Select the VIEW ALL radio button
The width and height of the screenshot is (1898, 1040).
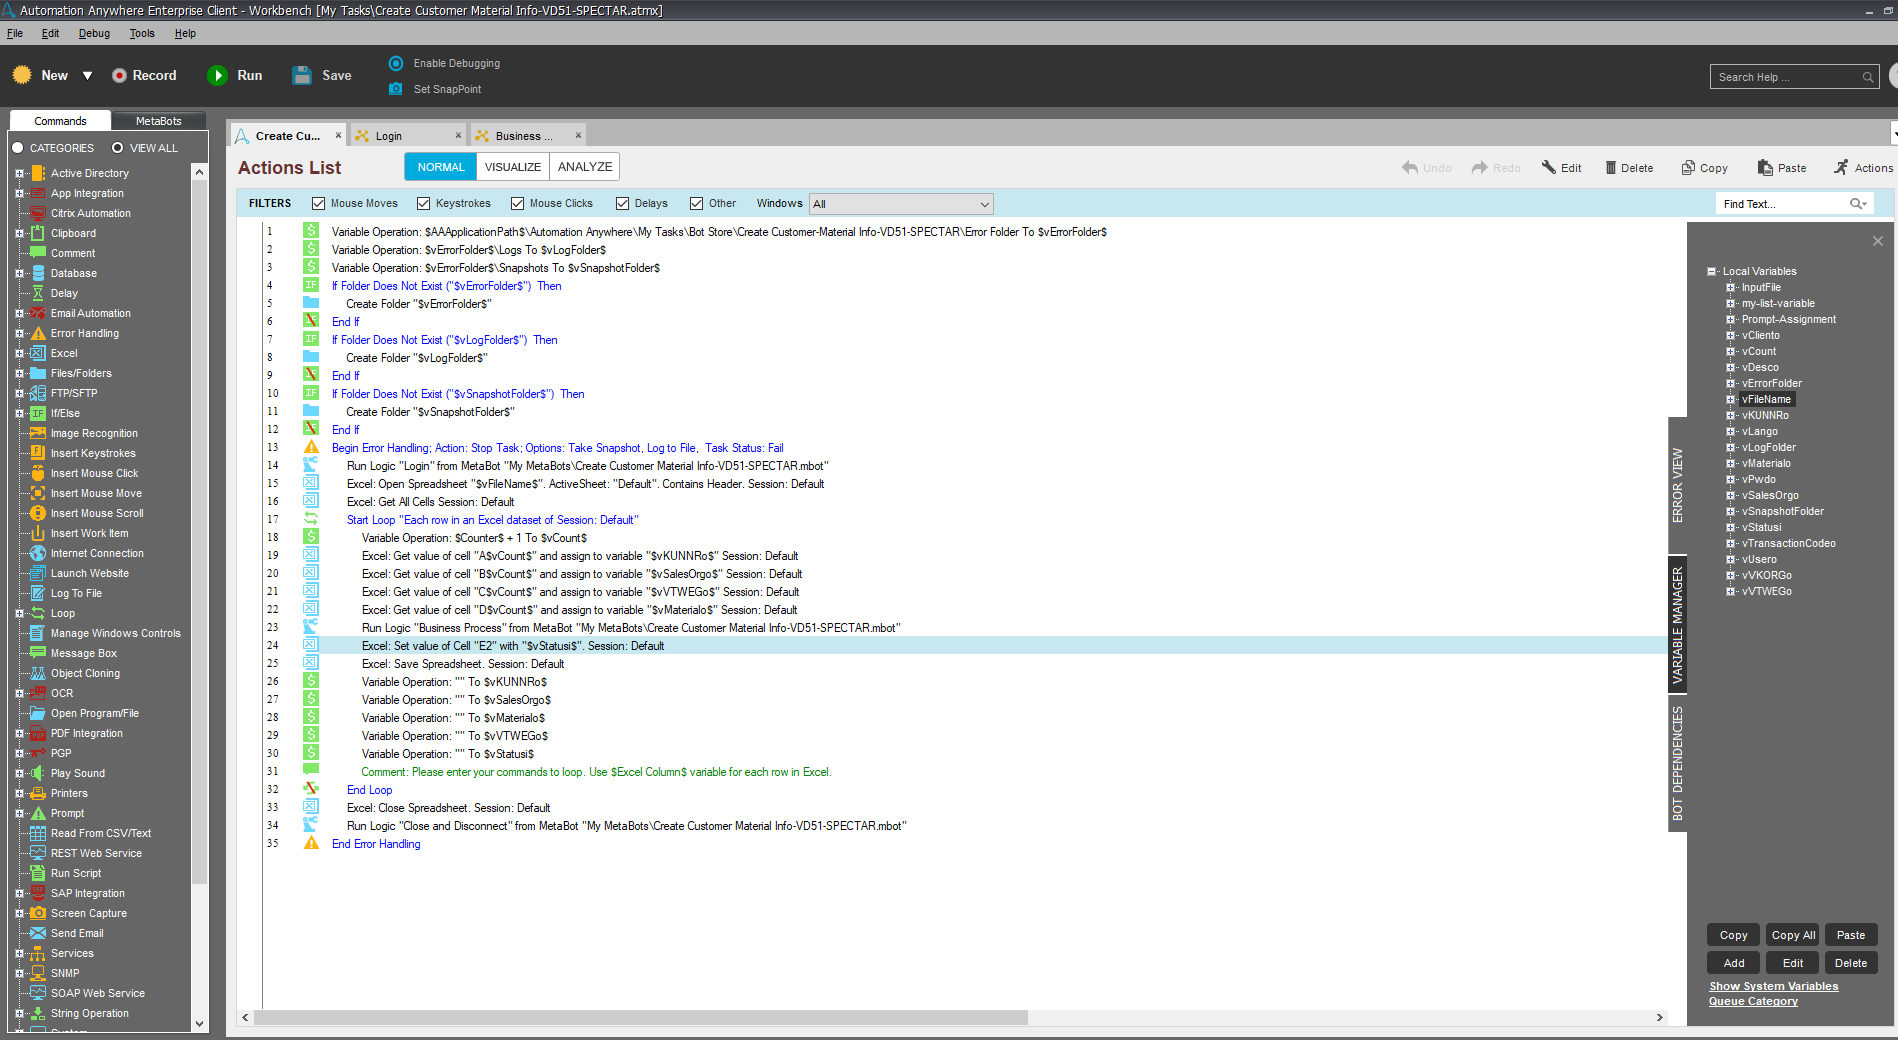coord(118,148)
